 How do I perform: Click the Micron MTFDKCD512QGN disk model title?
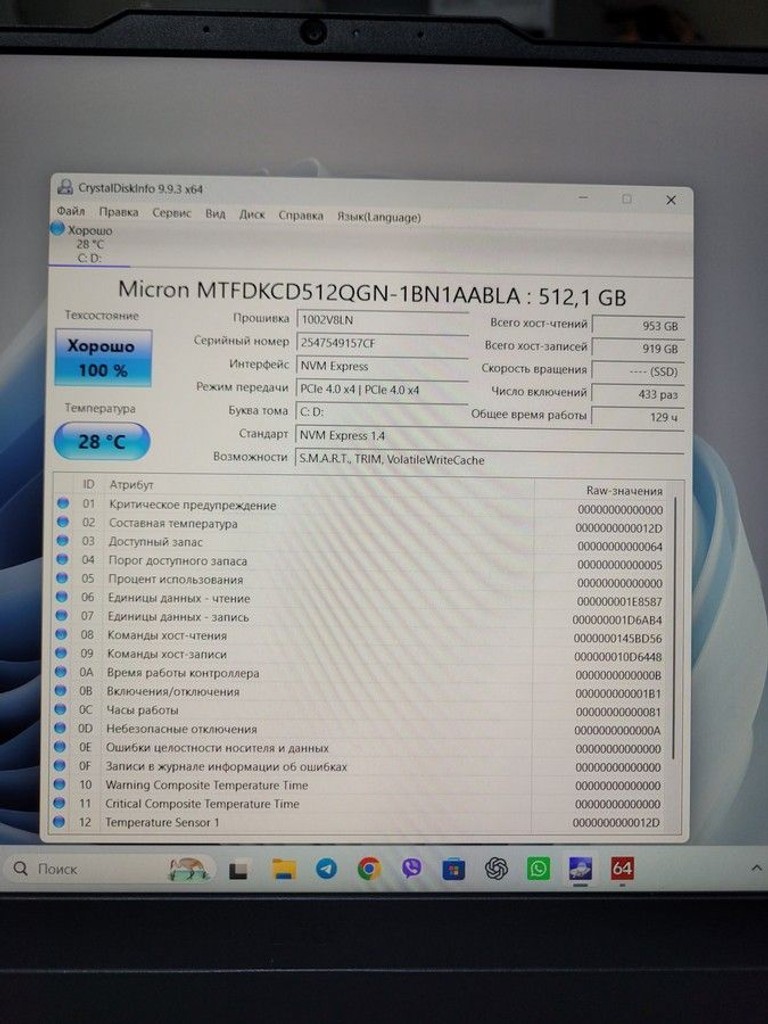click(x=372, y=293)
